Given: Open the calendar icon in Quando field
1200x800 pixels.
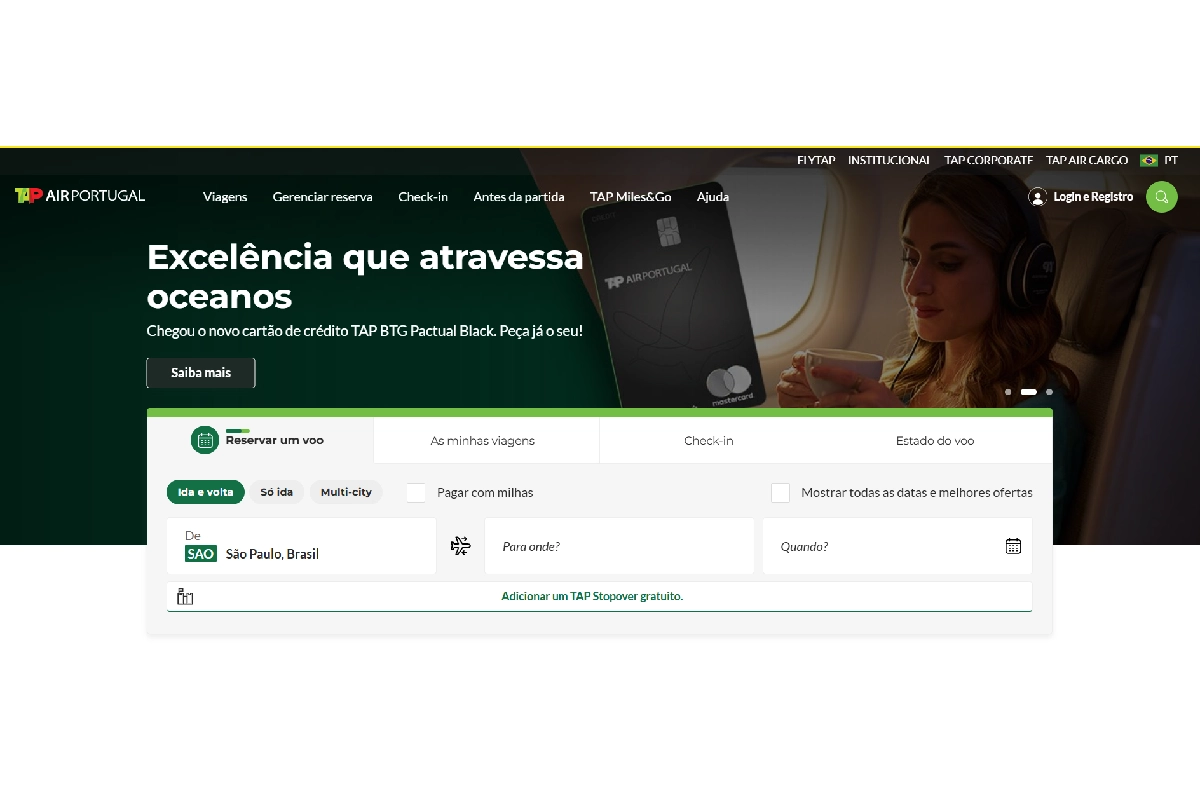Looking at the screenshot, I should tap(1013, 546).
